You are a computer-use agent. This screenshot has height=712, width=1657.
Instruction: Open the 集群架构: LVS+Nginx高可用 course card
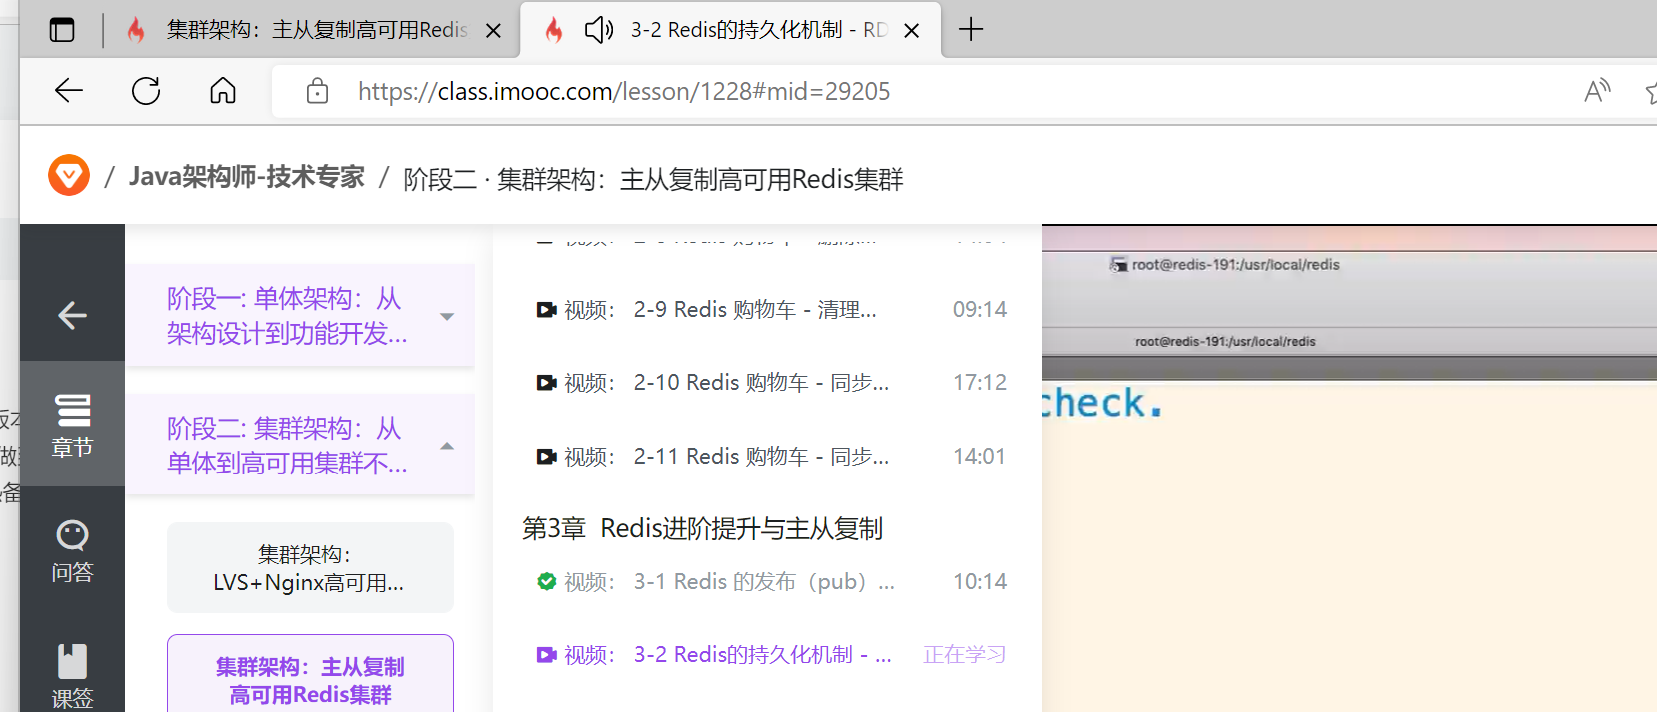pos(310,567)
